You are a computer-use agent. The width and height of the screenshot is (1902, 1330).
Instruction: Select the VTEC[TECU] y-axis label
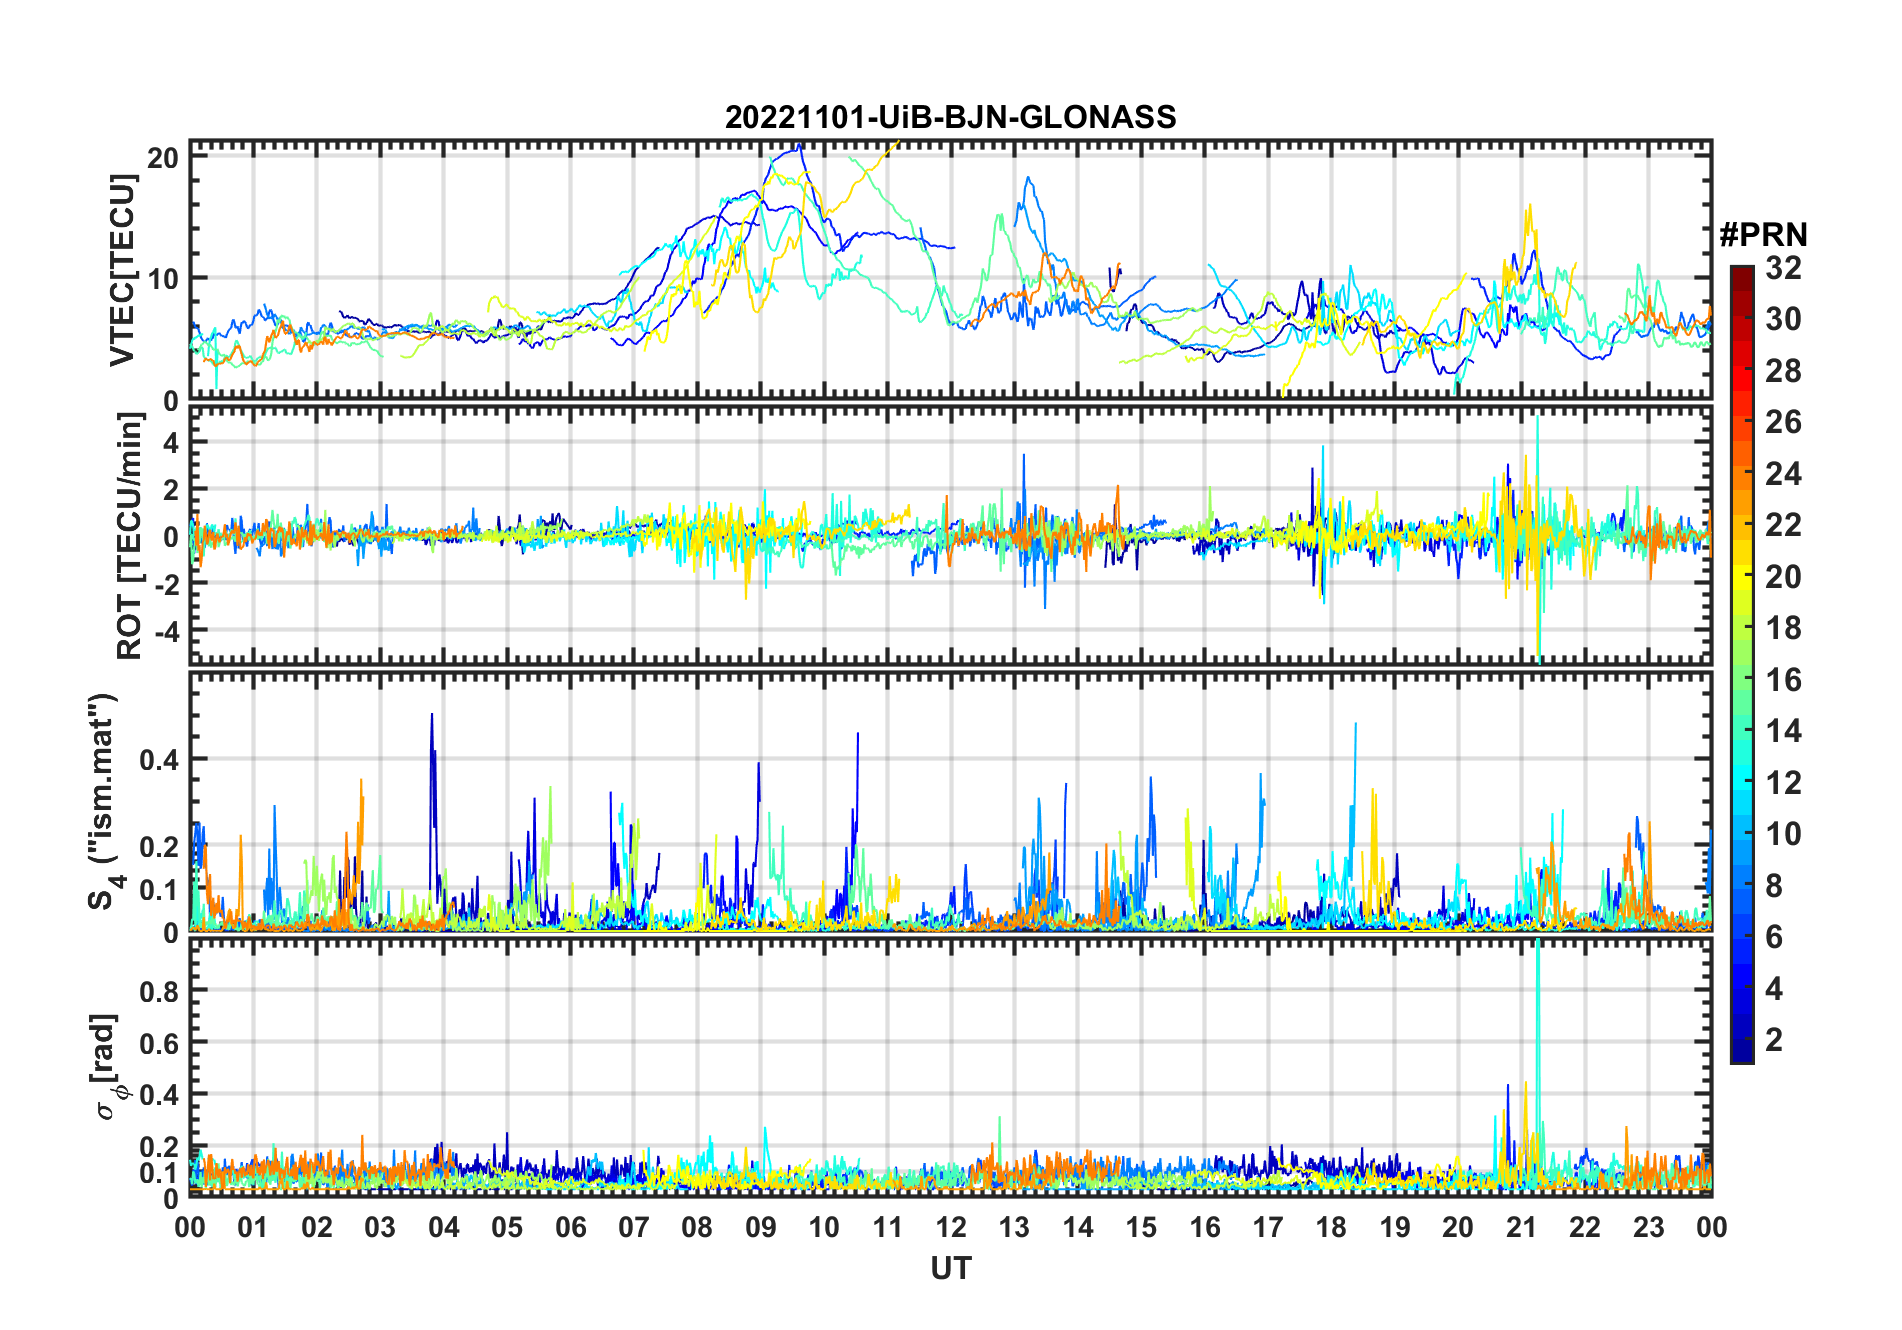[x=122, y=270]
